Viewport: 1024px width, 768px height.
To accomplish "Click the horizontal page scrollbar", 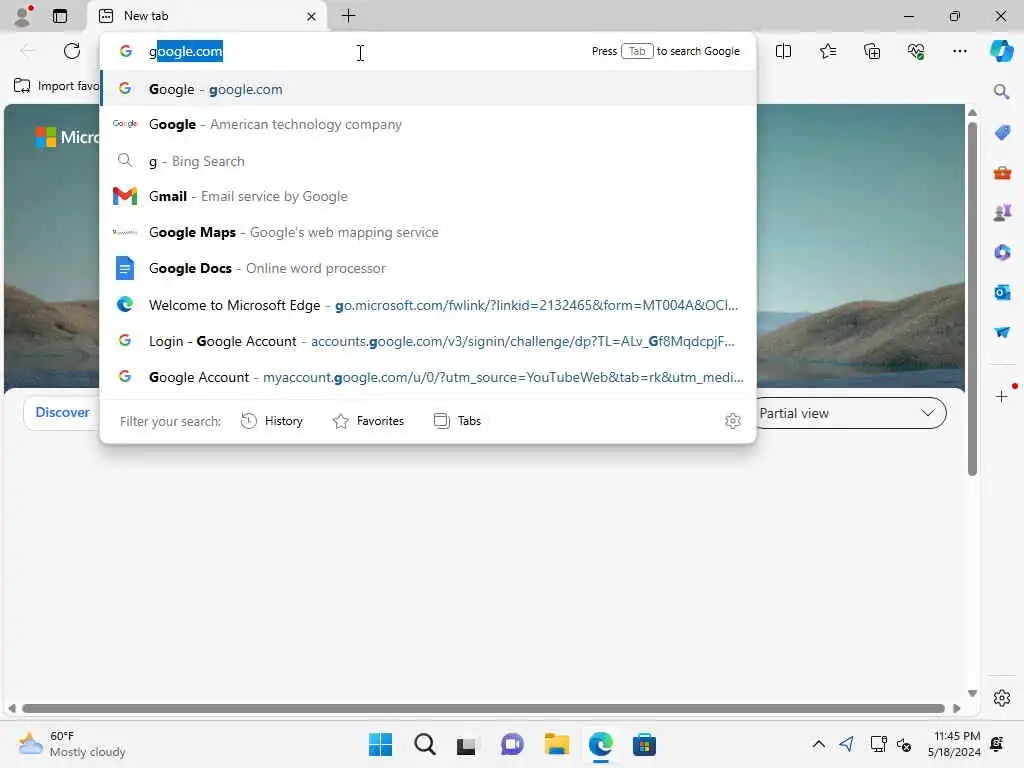I will click(483, 709).
